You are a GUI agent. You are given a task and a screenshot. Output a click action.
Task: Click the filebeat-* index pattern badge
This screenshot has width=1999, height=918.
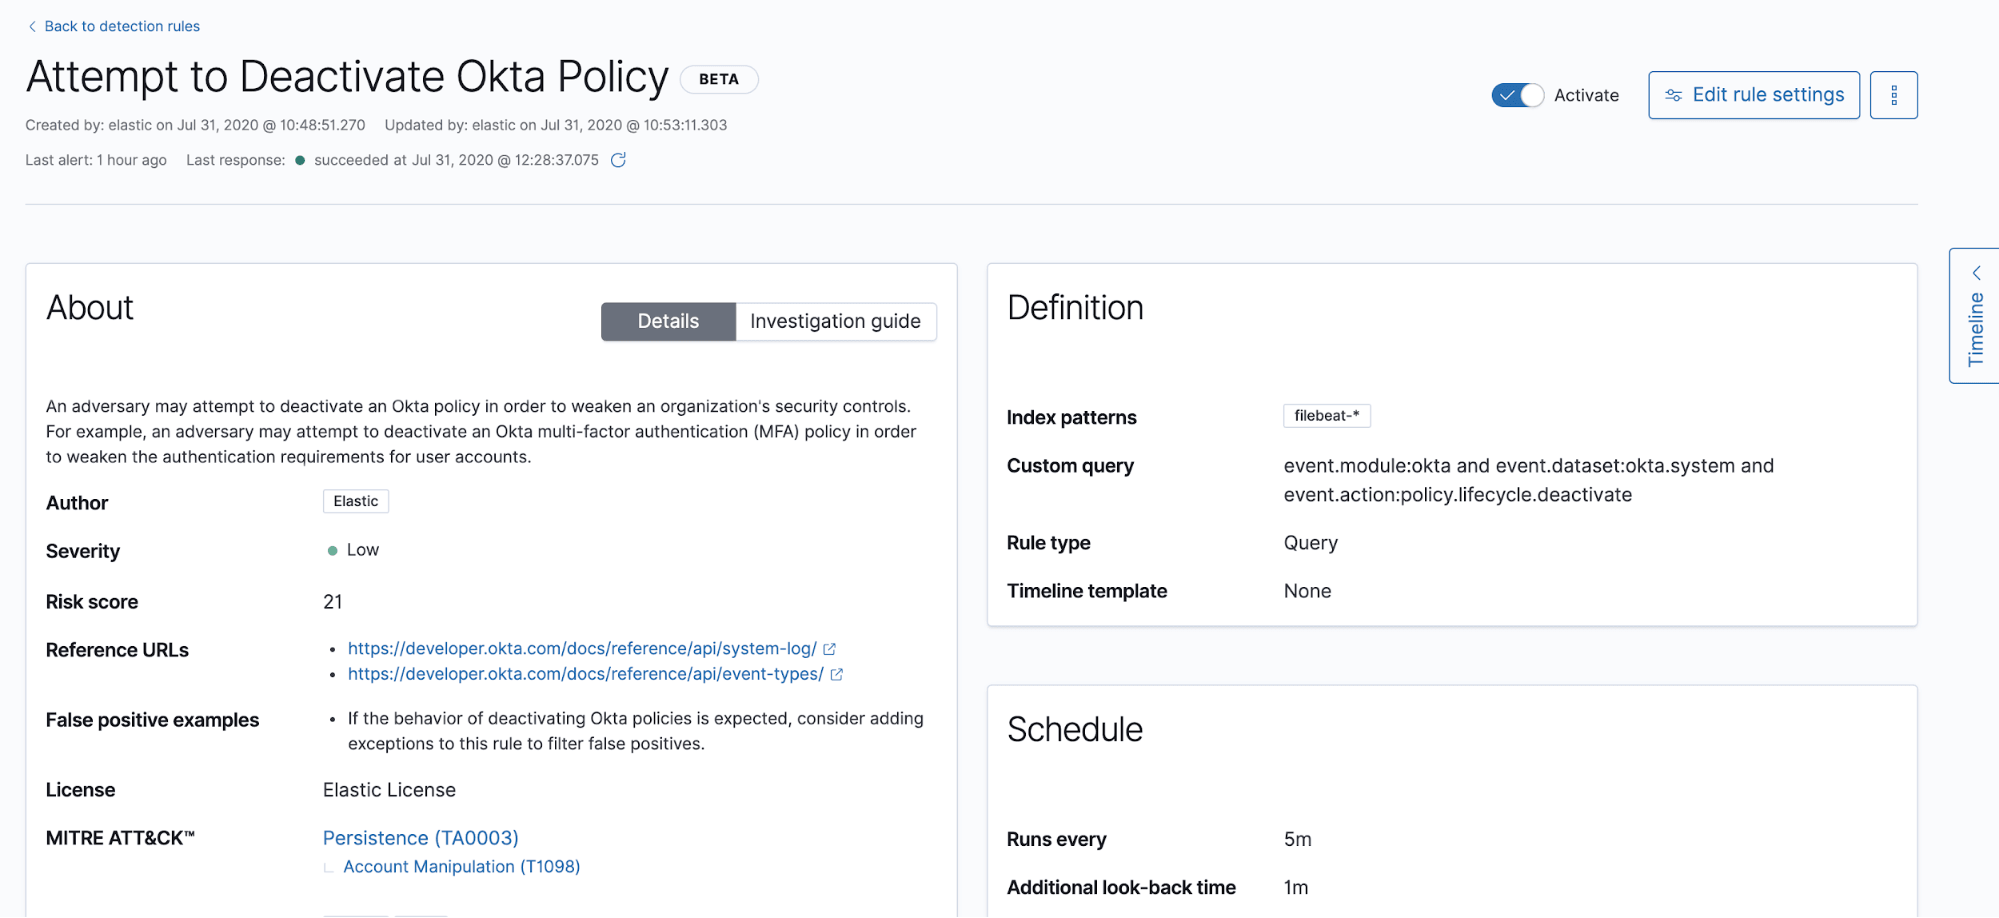pos(1327,415)
